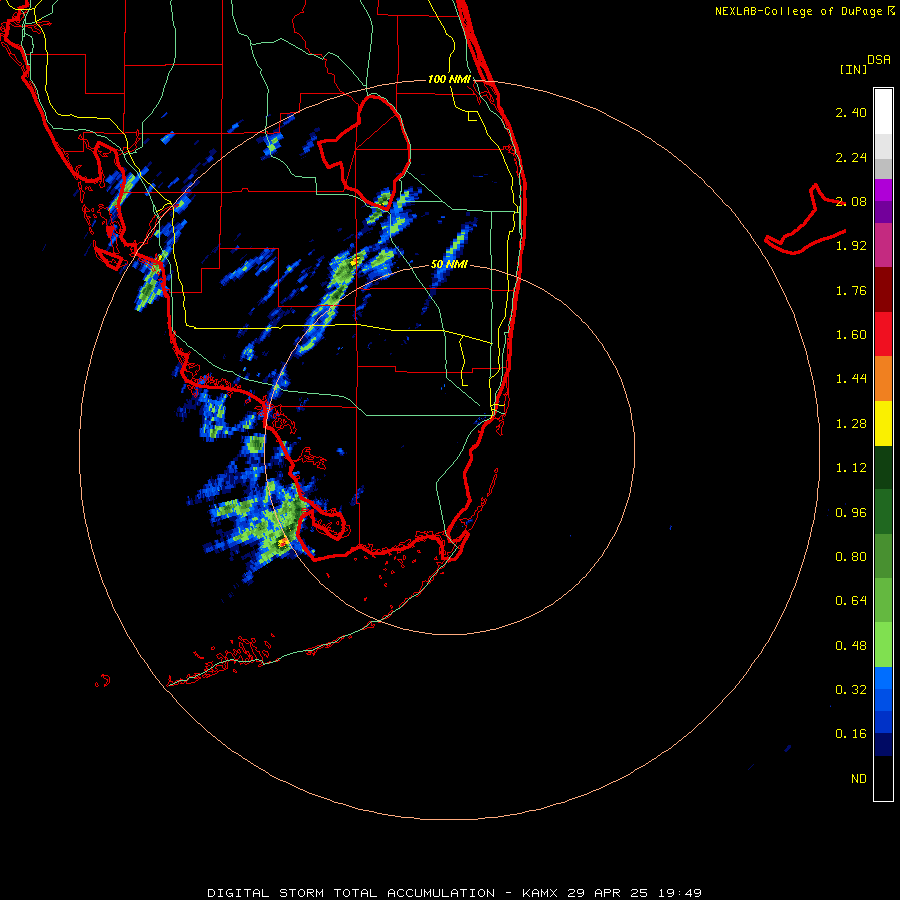This screenshot has height=900, width=900.
Task: Click the 1.12 legend value
Action: click(x=851, y=468)
